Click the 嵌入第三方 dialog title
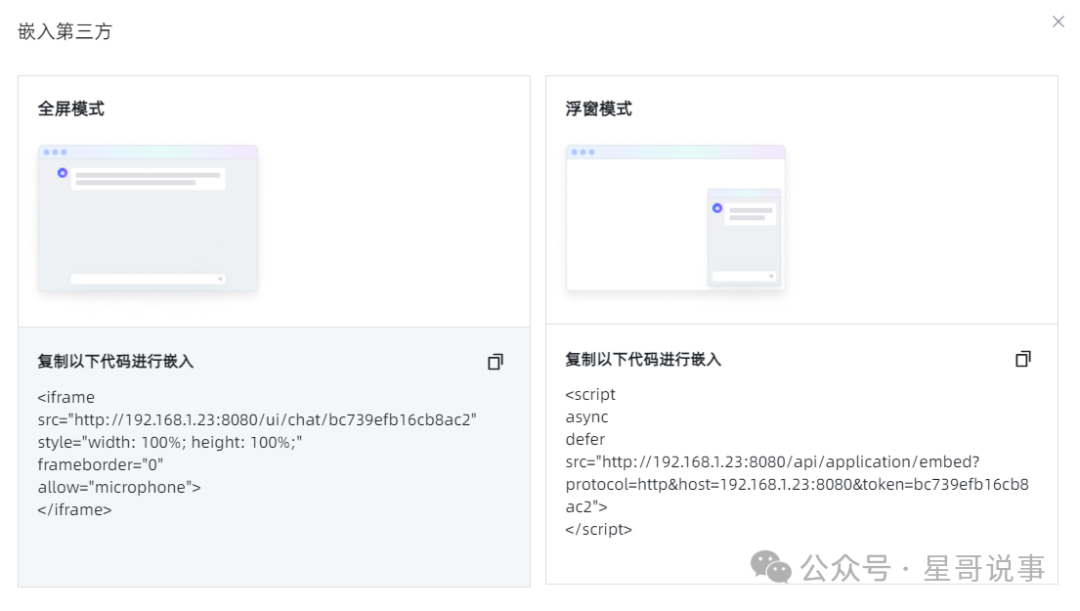1080x611 pixels. coord(65,31)
